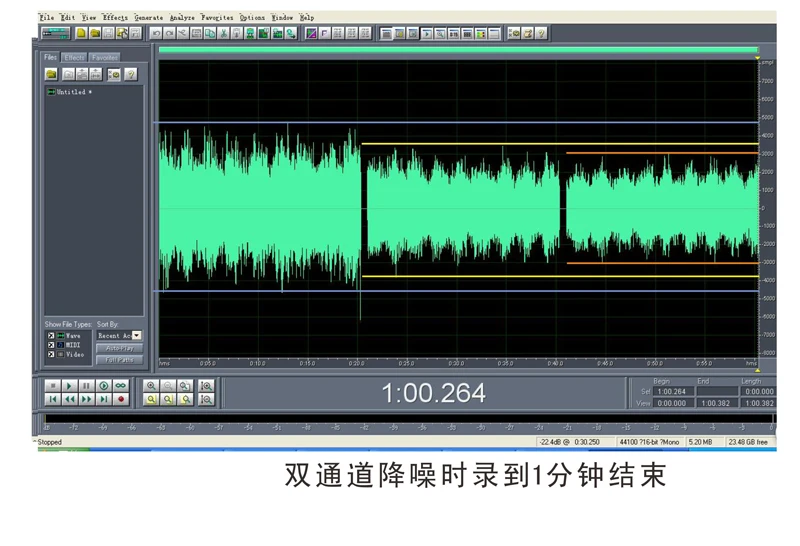Click the Auto-Play button

click(x=119, y=348)
